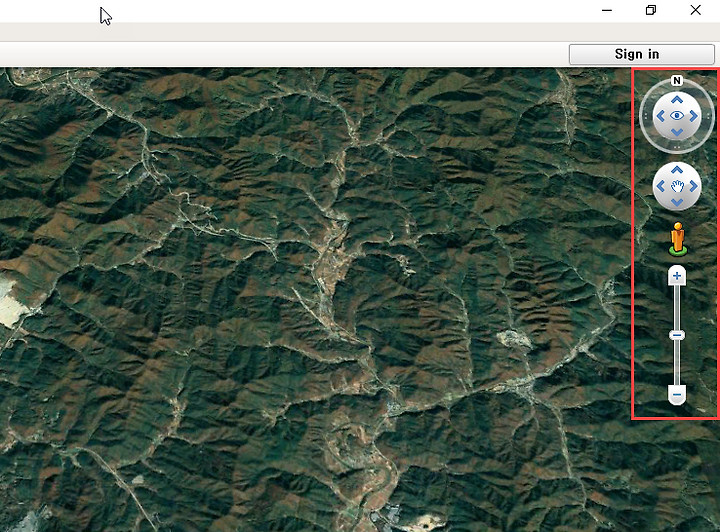Click the eye icon in Look joystick
Image resolution: width=720 pixels, height=532 pixels.
click(677, 116)
